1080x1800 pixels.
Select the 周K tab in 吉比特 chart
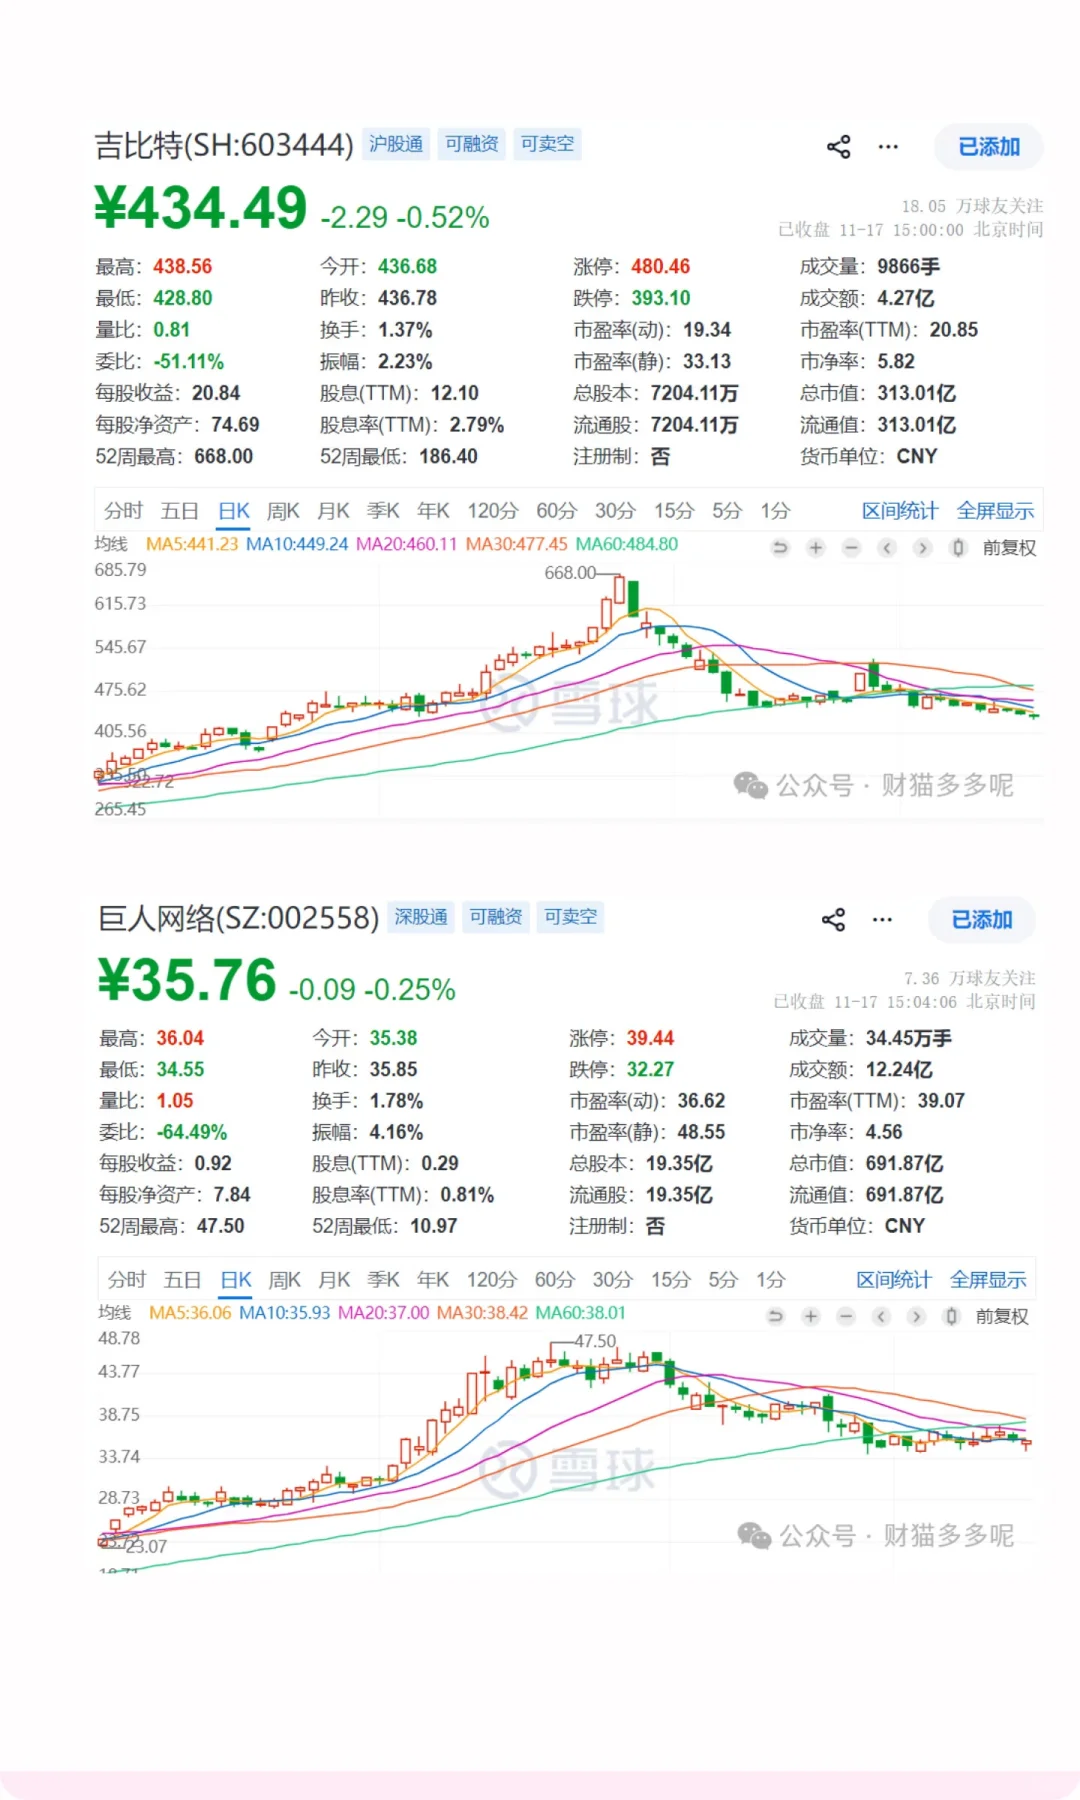pyautogui.click(x=283, y=511)
